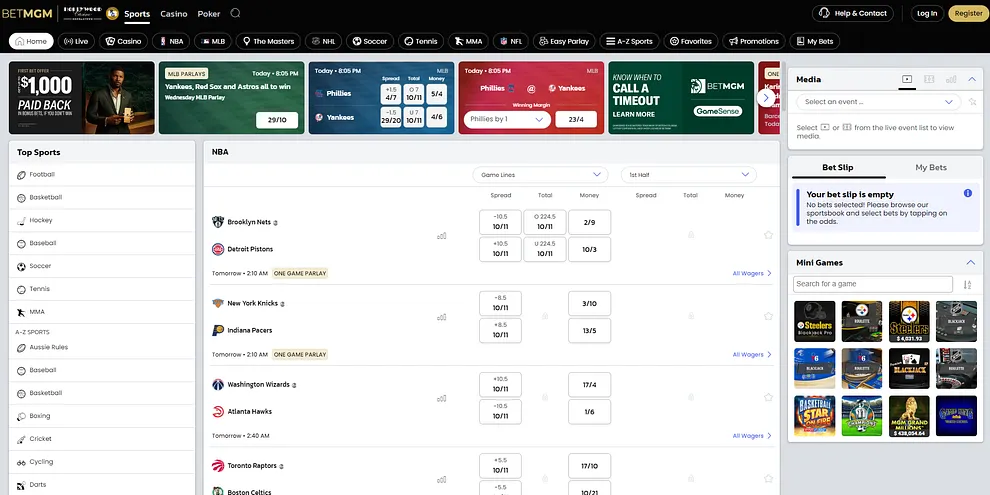
Task: Open stats icon for Knicks vs Pacers
Action: click(x=441, y=317)
